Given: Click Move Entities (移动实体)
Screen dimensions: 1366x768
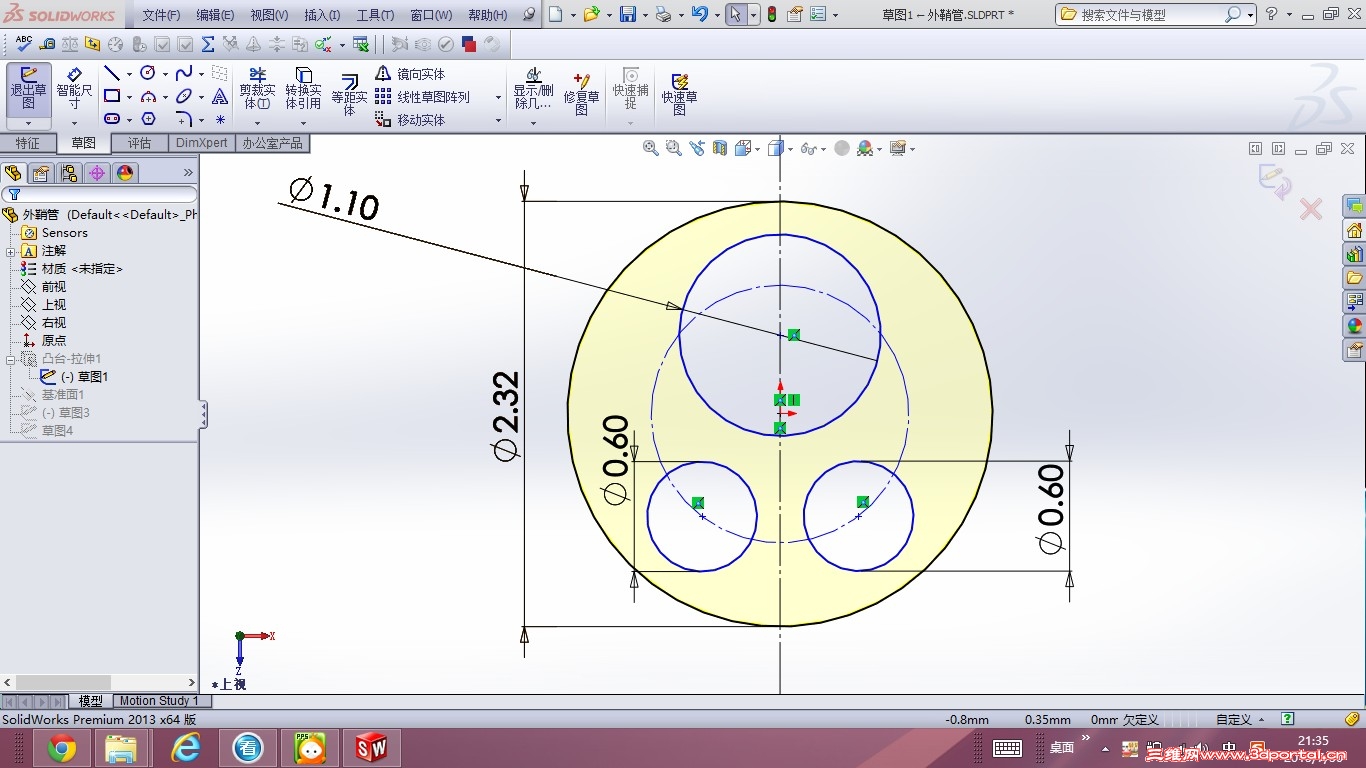Looking at the screenshot, I should point(410,120).
